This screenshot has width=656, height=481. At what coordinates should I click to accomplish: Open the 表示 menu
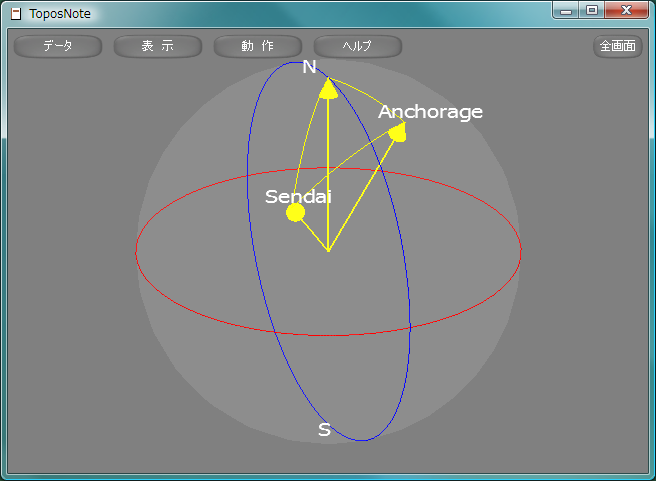[x=158, y=46]
